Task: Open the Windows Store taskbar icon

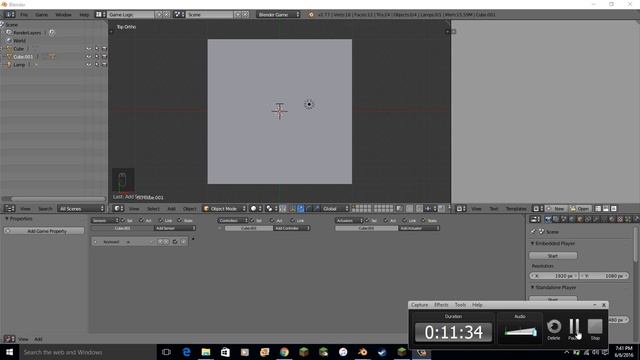Action: 225,352
